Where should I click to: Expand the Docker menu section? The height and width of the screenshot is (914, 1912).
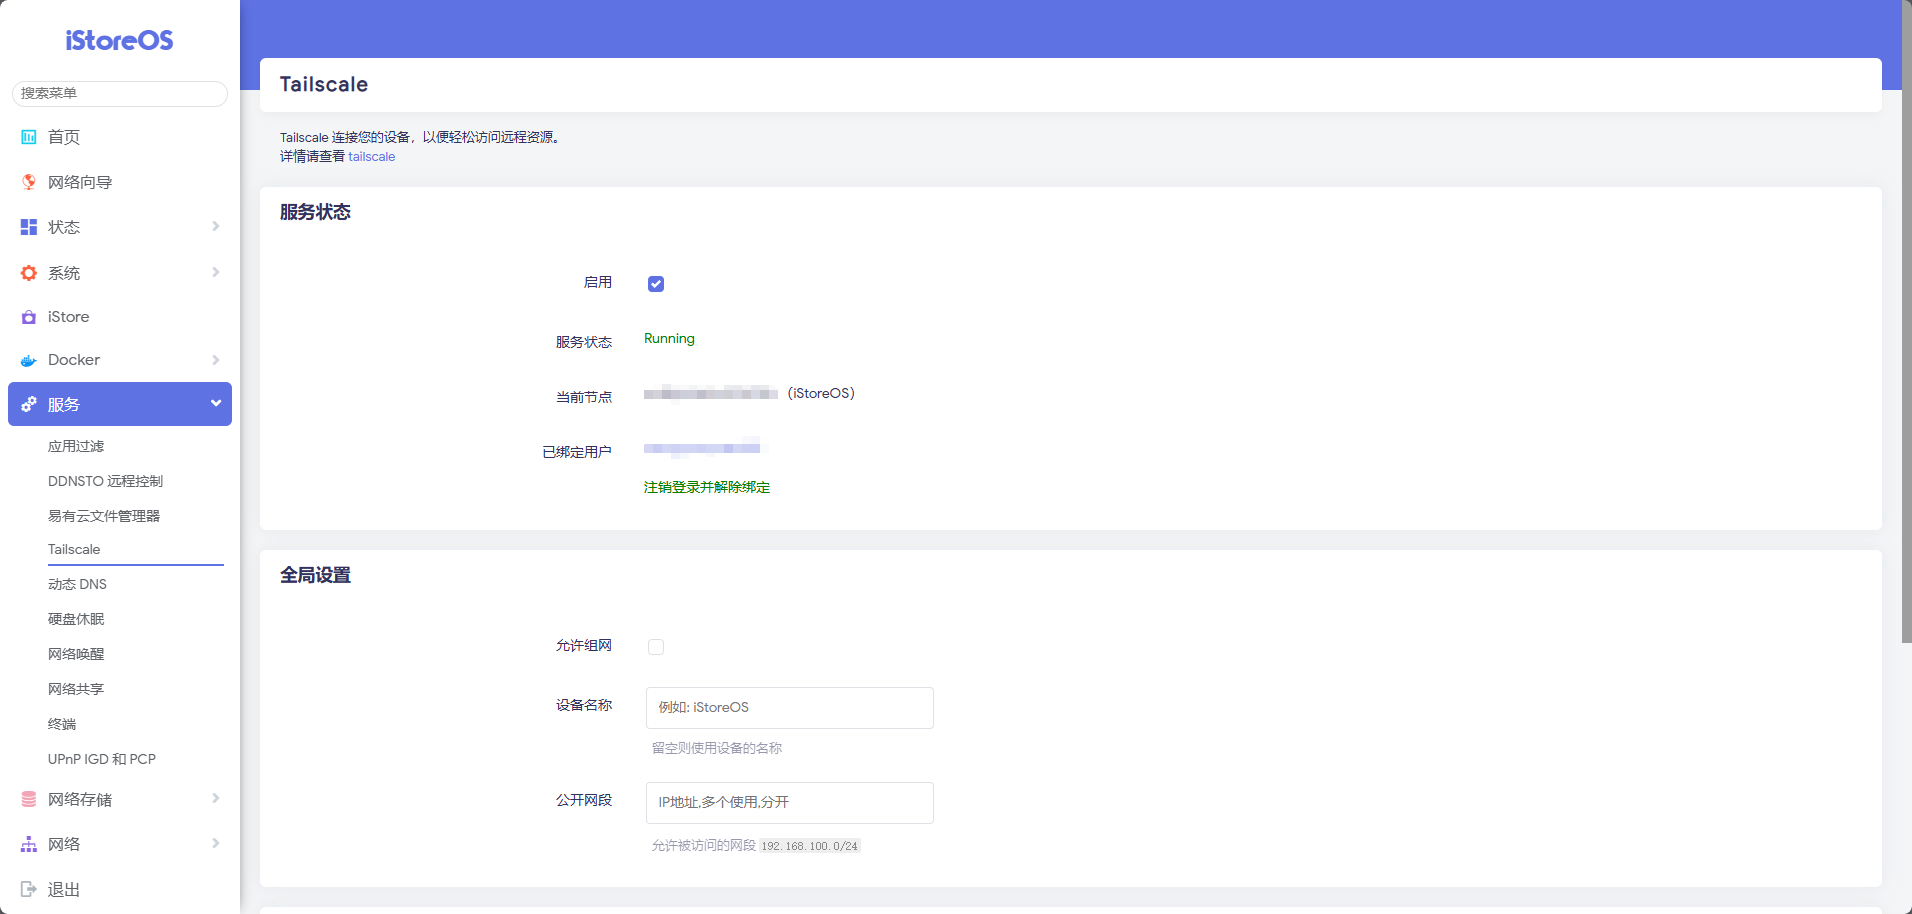(215, 360)
